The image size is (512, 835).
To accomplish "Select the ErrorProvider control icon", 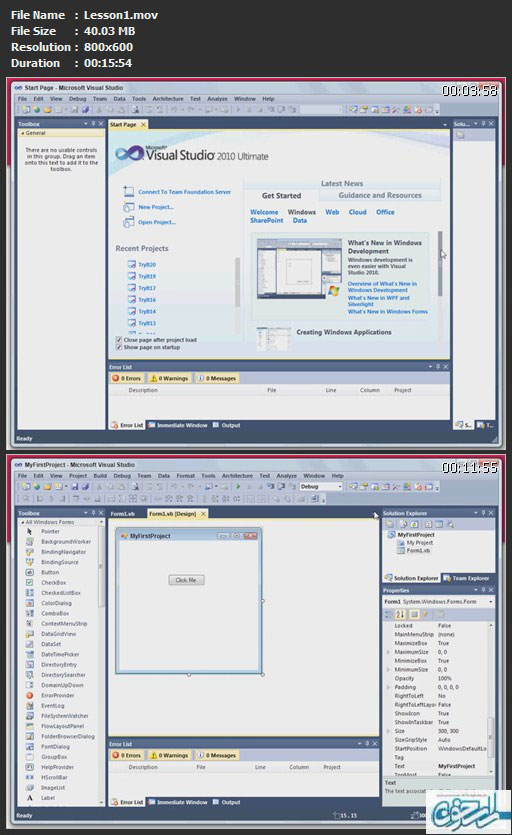I will 29,695.
